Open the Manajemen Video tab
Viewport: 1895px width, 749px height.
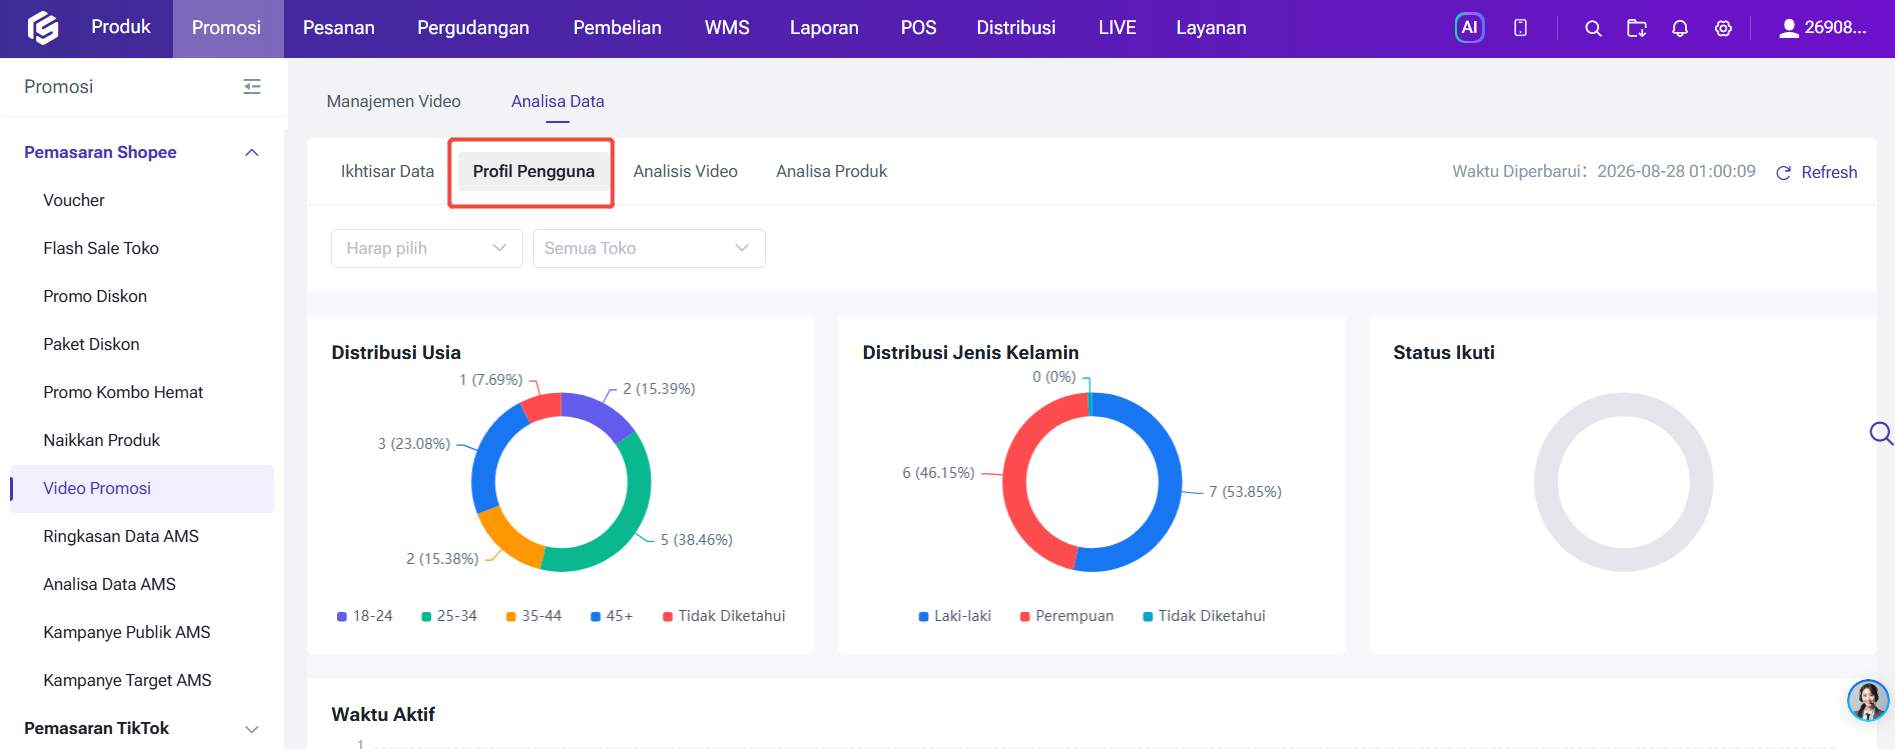[x=394, y=101]
